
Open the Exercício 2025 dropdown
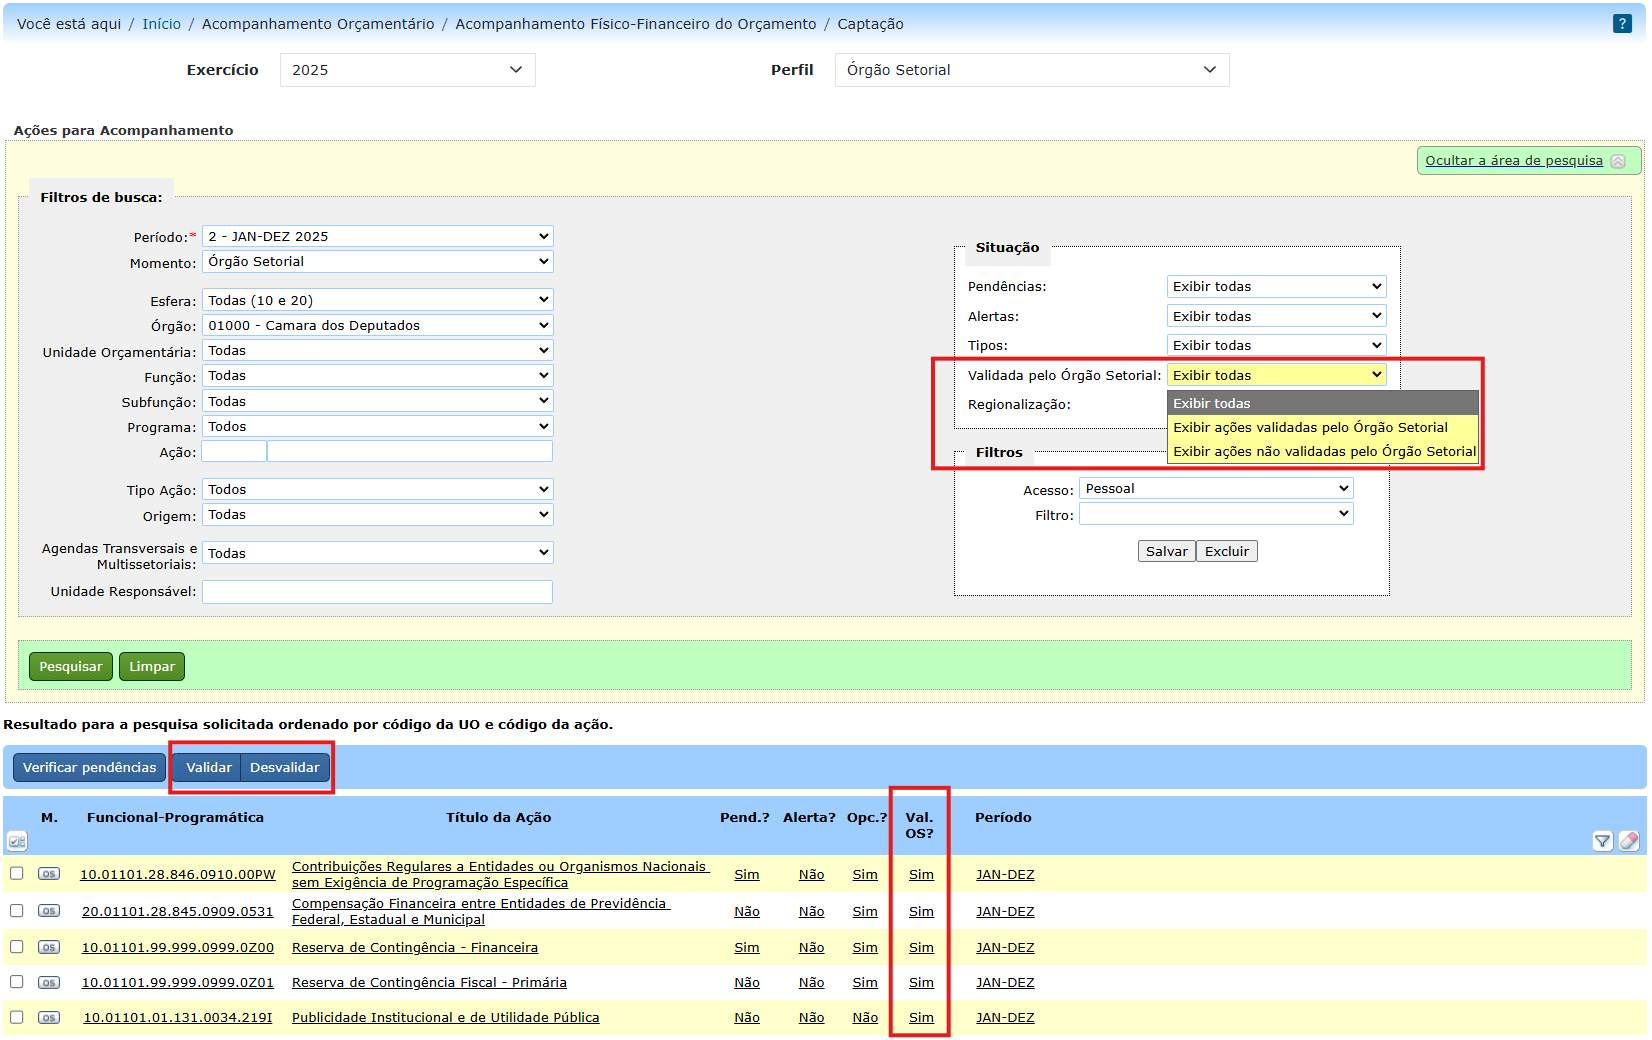(x=407, y=70)
